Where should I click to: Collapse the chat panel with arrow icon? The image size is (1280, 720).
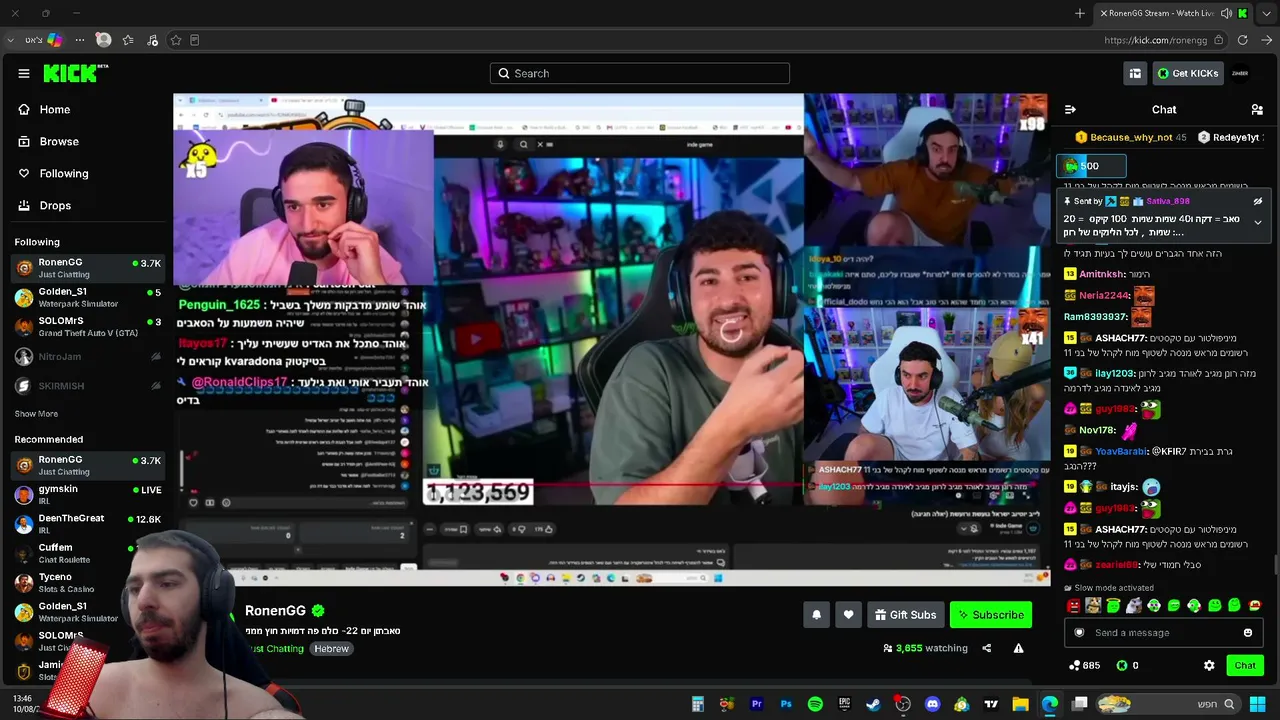pyautogui.click(x=1070, y=109)
